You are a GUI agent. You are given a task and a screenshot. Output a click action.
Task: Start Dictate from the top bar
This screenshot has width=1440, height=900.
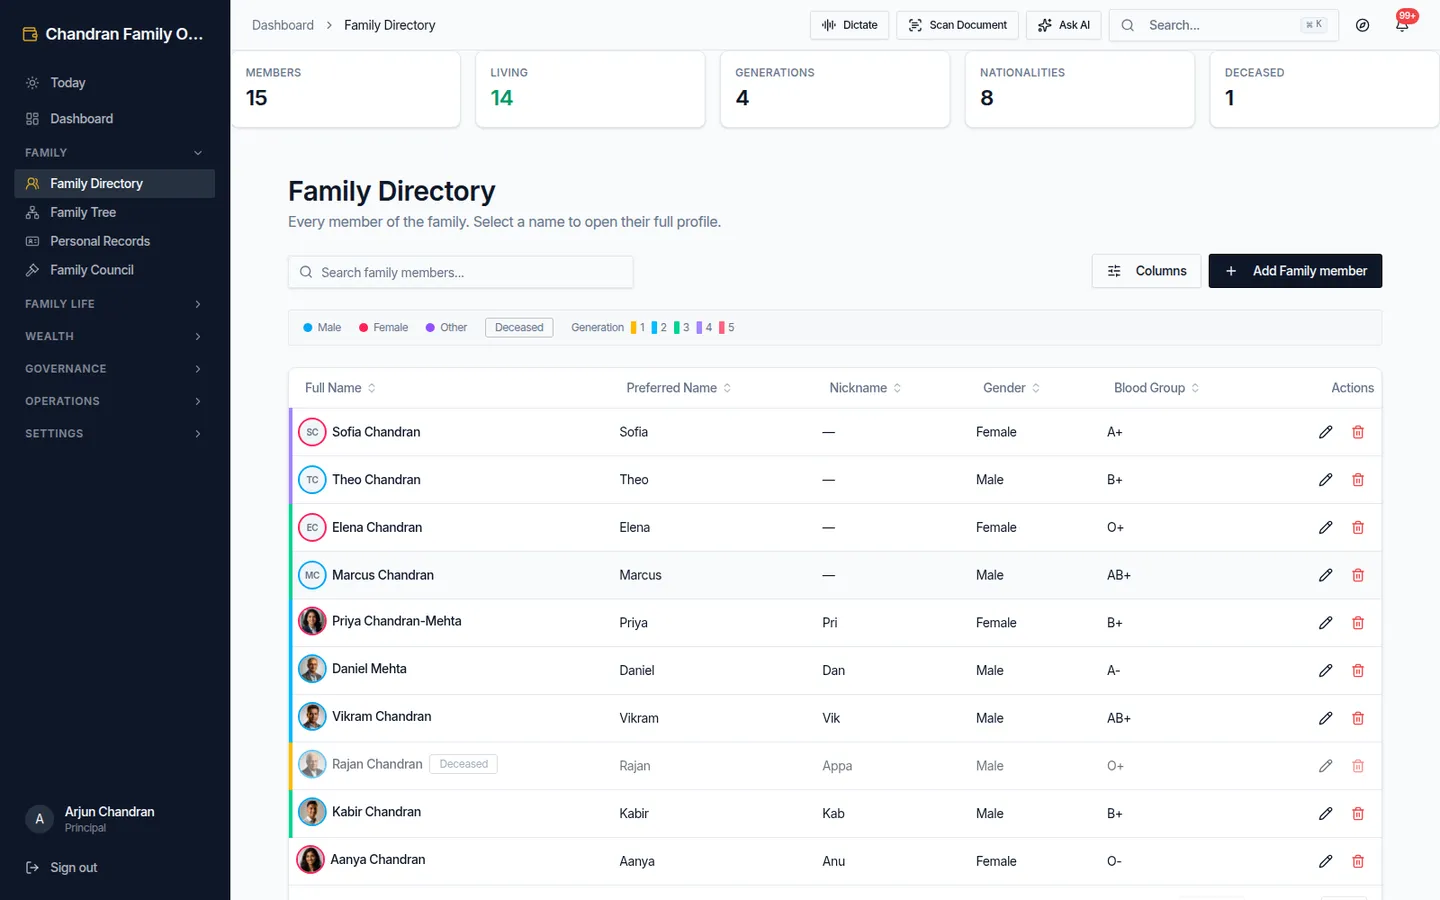pos(849,25)
